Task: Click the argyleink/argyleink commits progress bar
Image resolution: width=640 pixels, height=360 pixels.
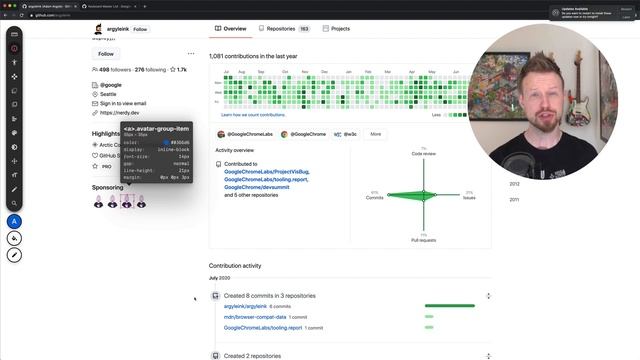Action: click(450, 306)
